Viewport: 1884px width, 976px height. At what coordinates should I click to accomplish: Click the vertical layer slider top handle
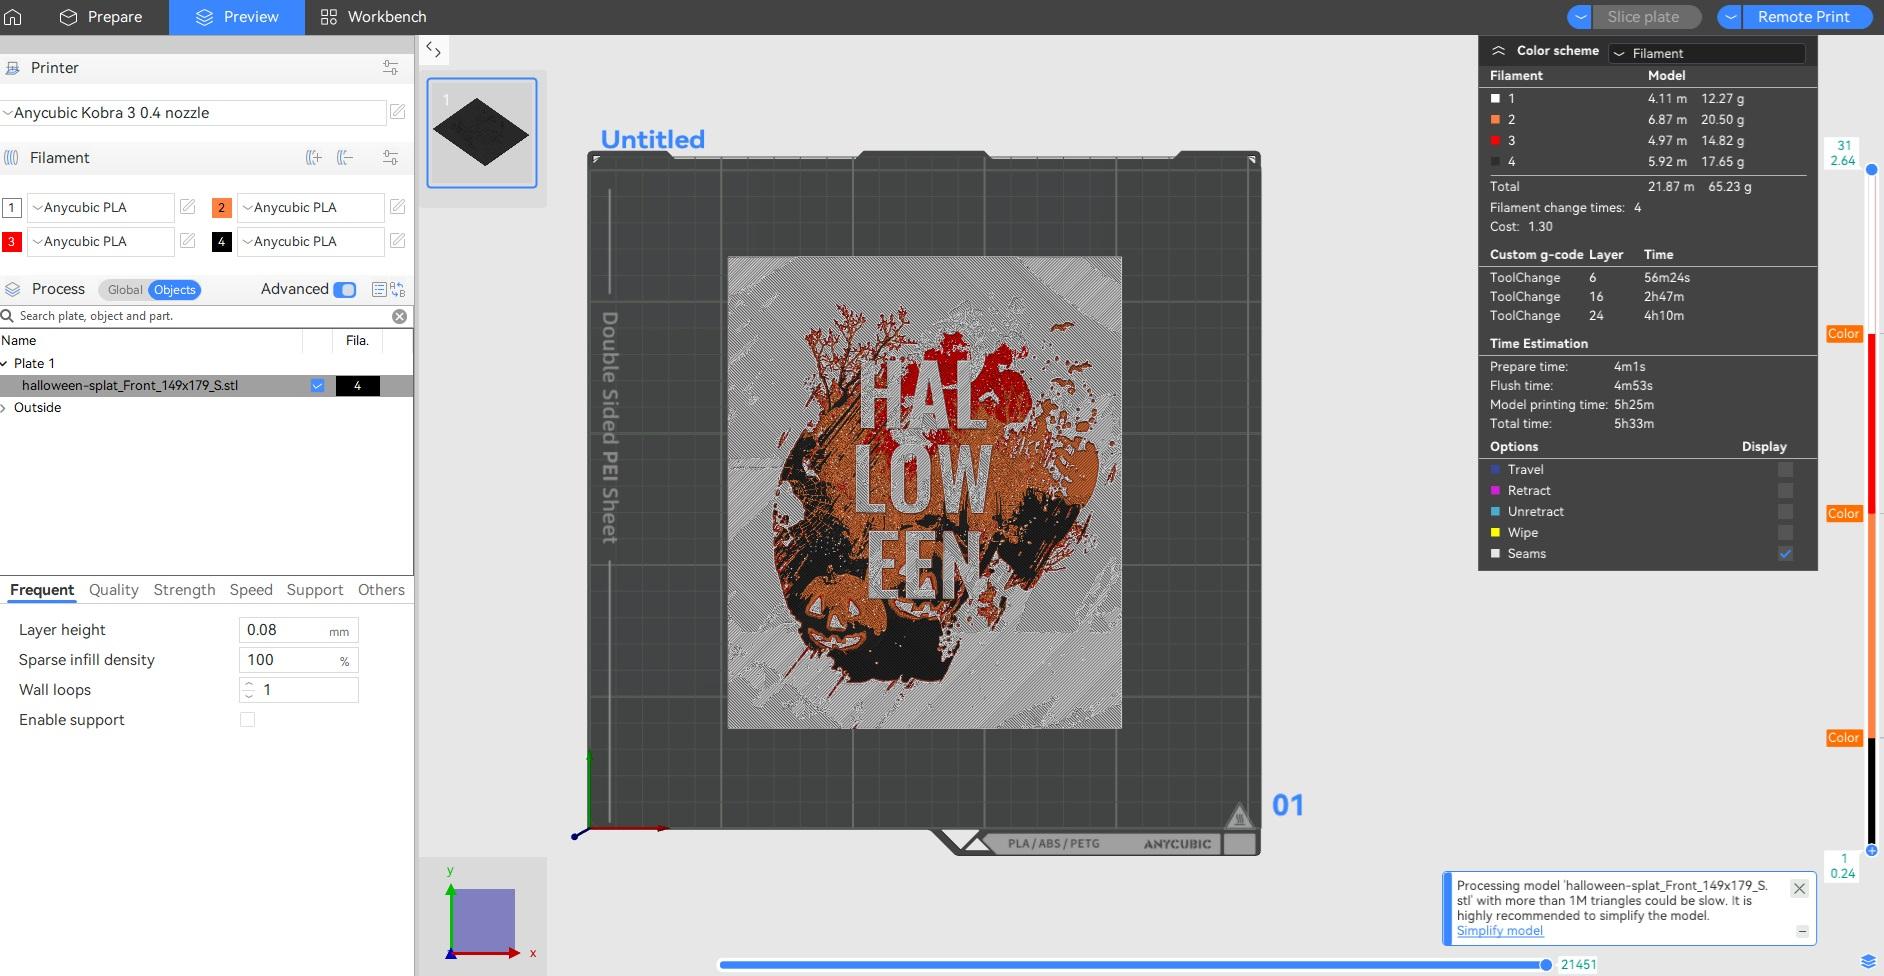[1871, 170]
